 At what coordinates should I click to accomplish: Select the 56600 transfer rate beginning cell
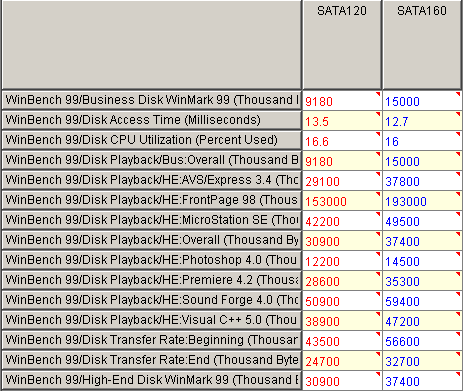[x=422, y=340]
